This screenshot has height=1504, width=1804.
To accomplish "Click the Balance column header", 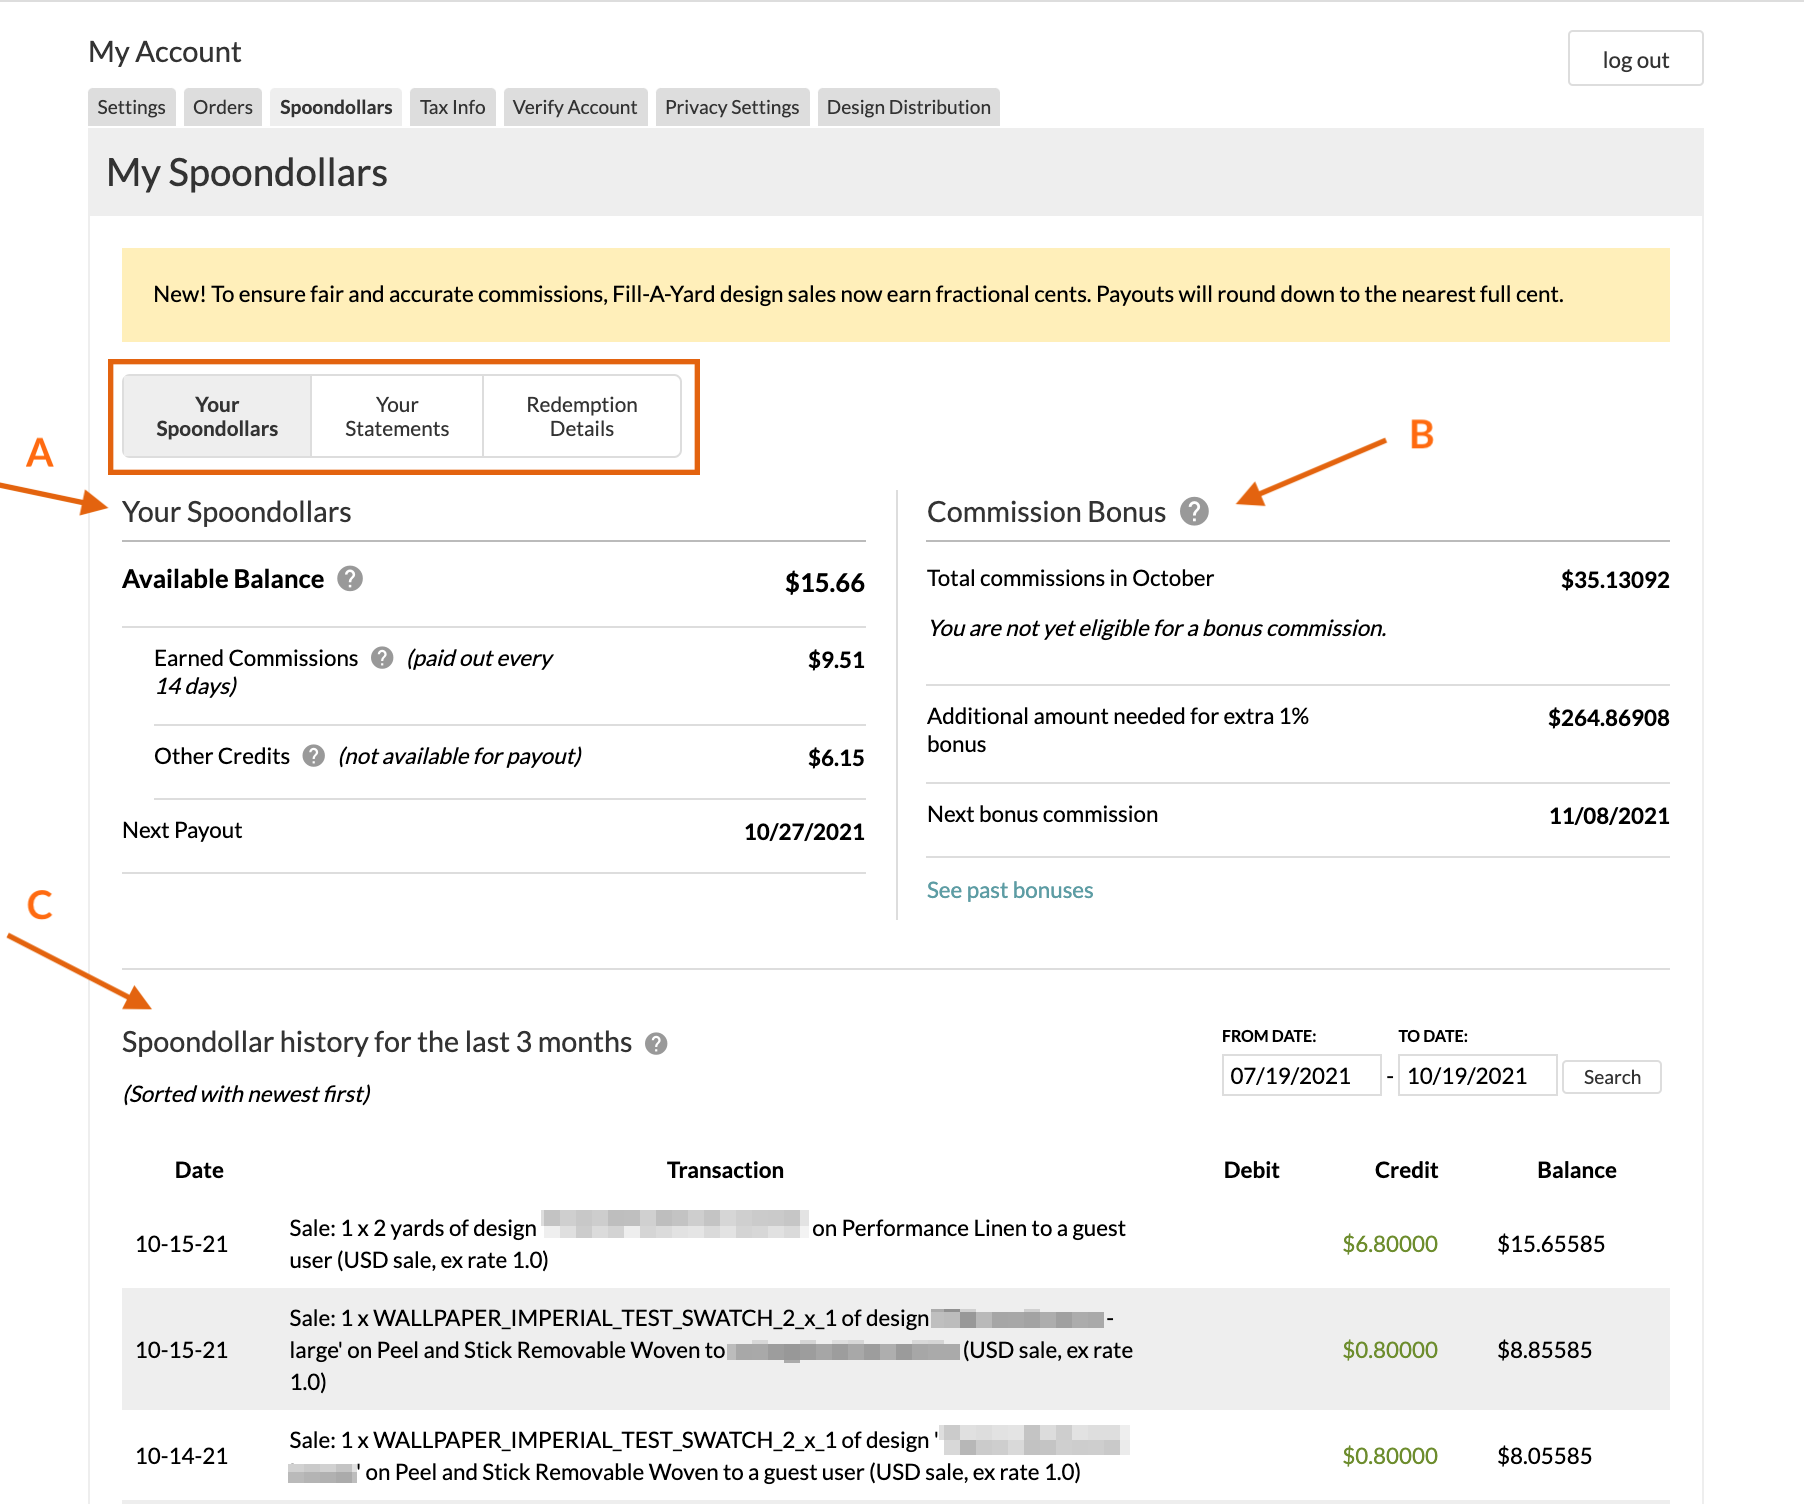I will click(1576, 1170).
